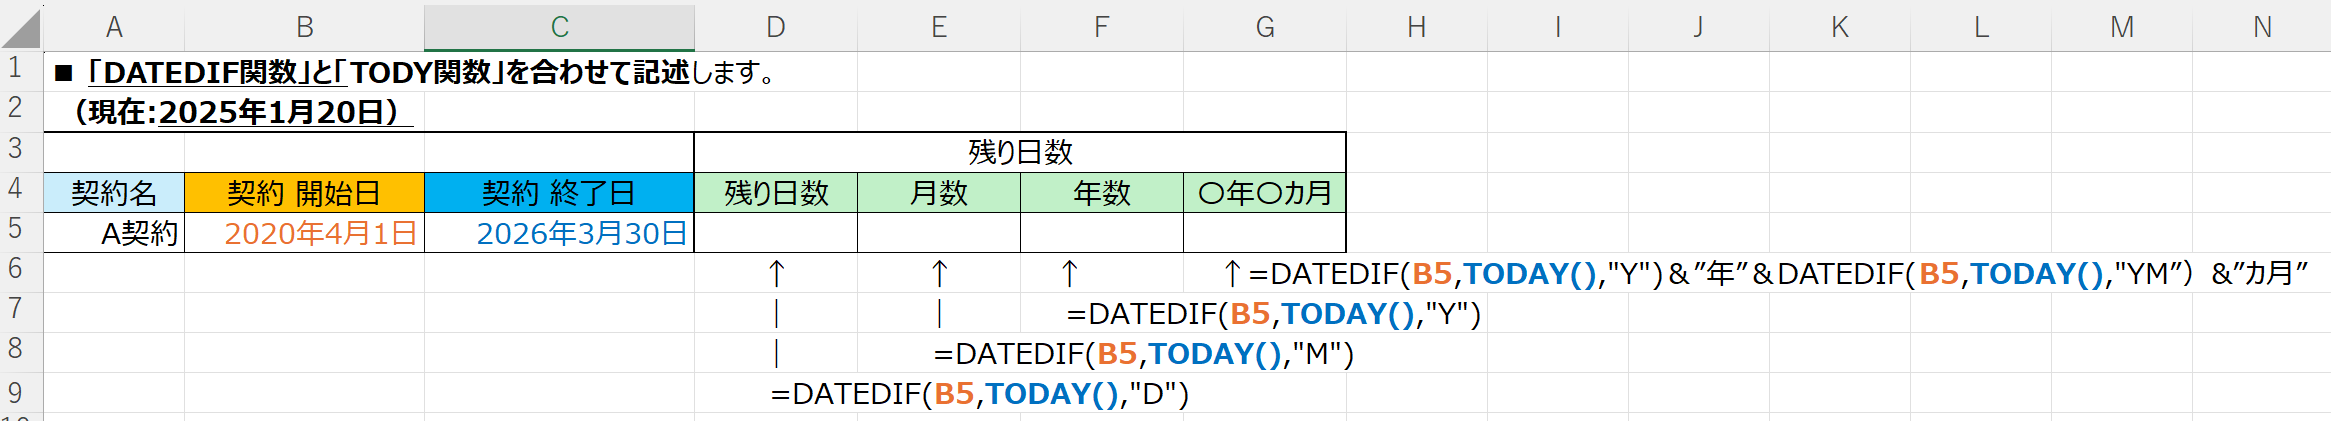Click the light blue 契約名 header cell

[114, 193]
